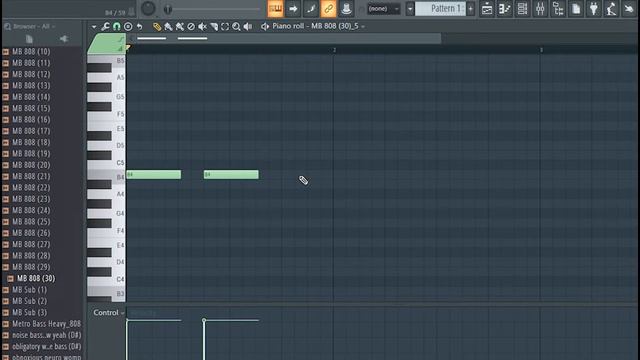
Task: Select the second B4 note
Action: tap(231, 175)
